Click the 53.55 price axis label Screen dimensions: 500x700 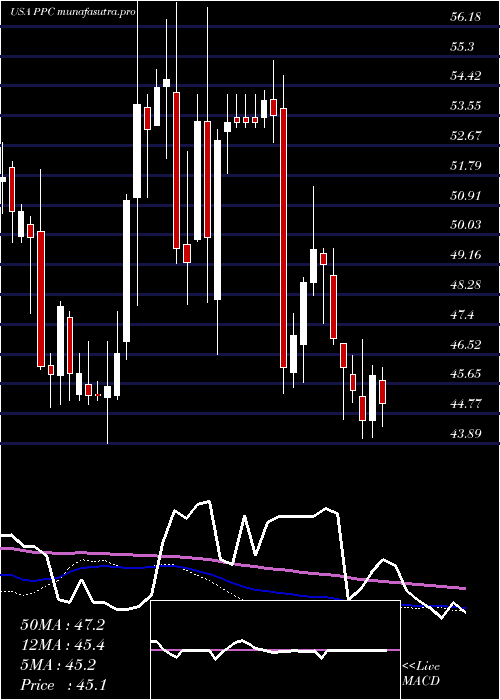pyautogui.click(x=465, y=106)
